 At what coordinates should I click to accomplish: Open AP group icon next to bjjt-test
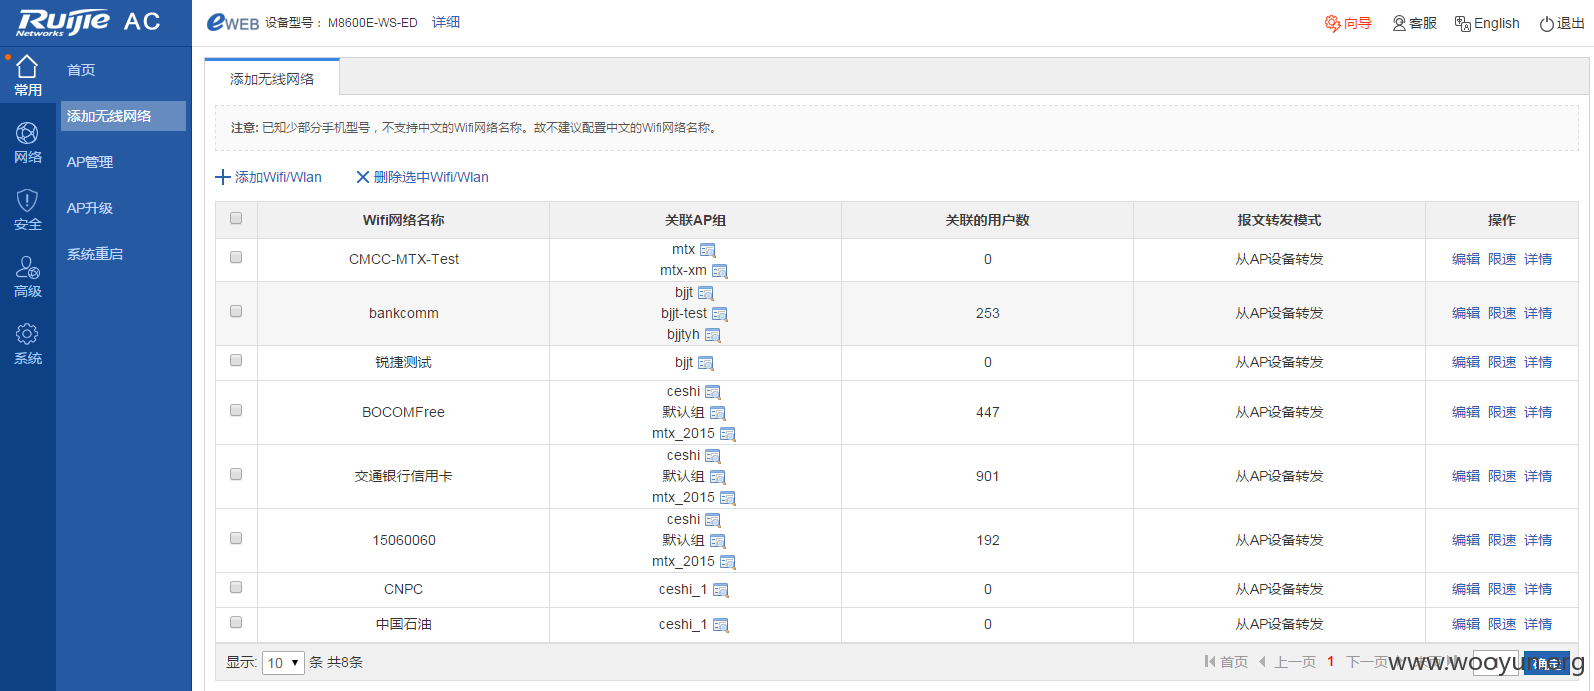[720, 314]
